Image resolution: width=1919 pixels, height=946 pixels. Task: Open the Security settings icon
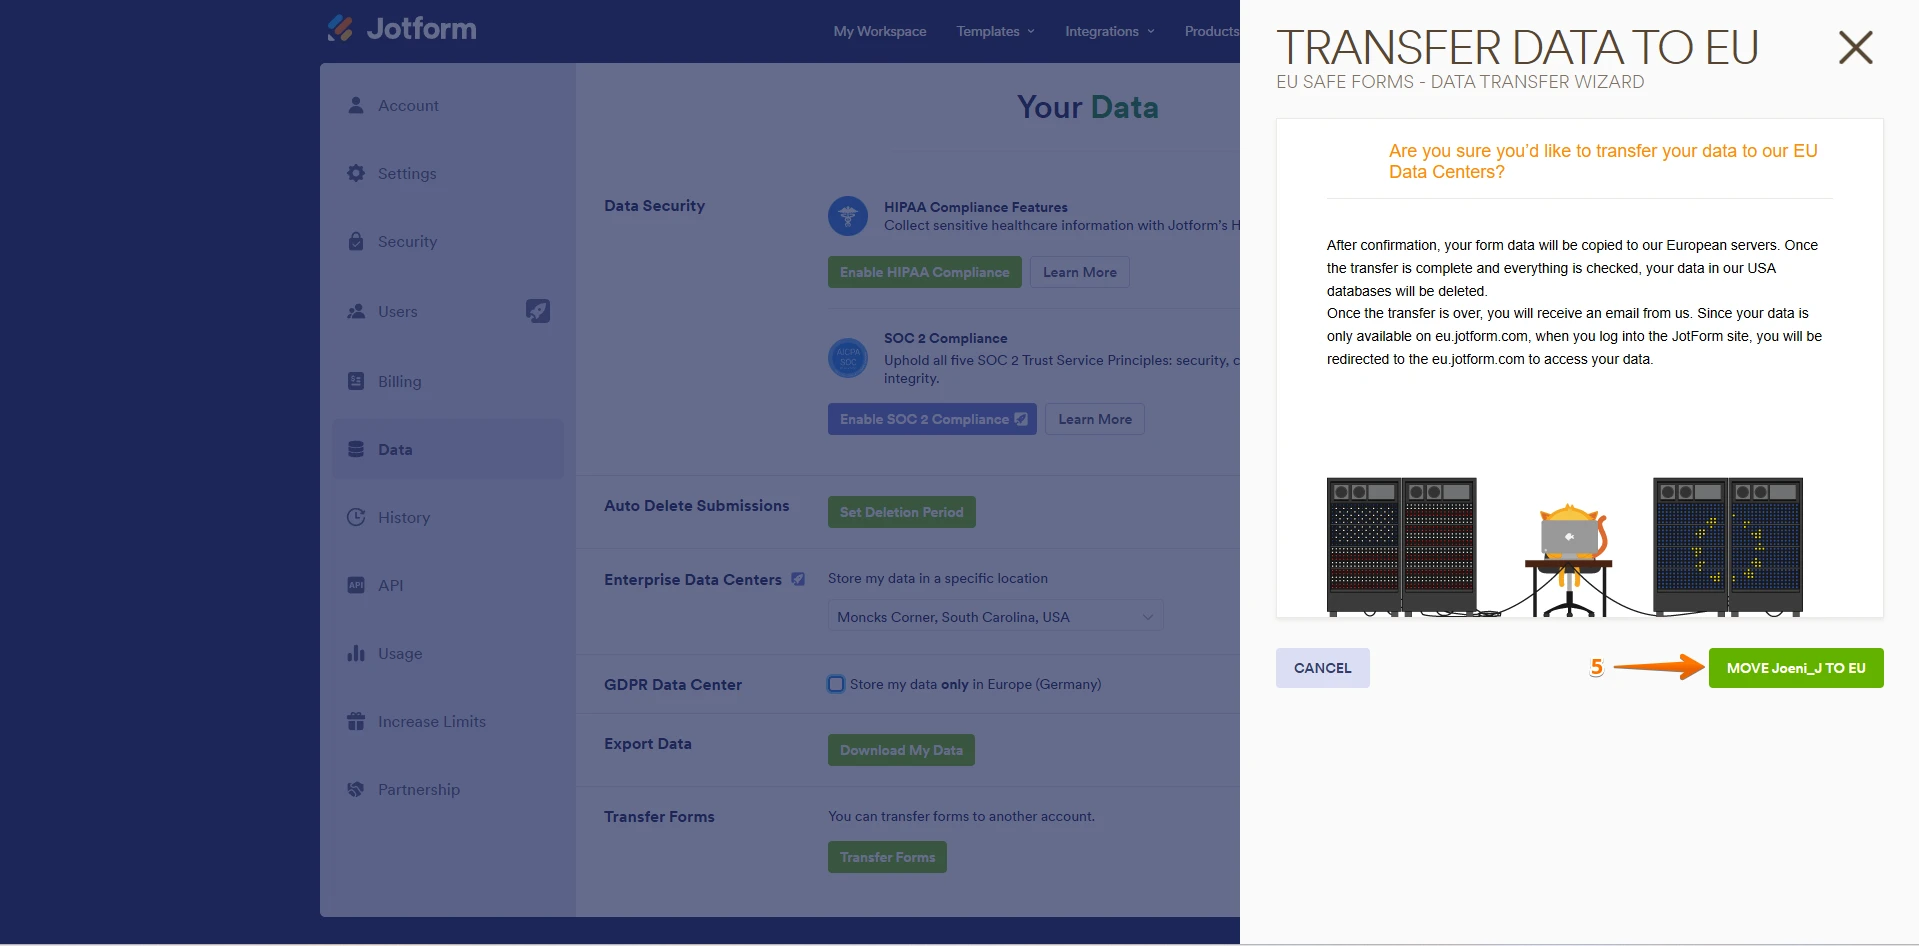(x=356, y=241)
